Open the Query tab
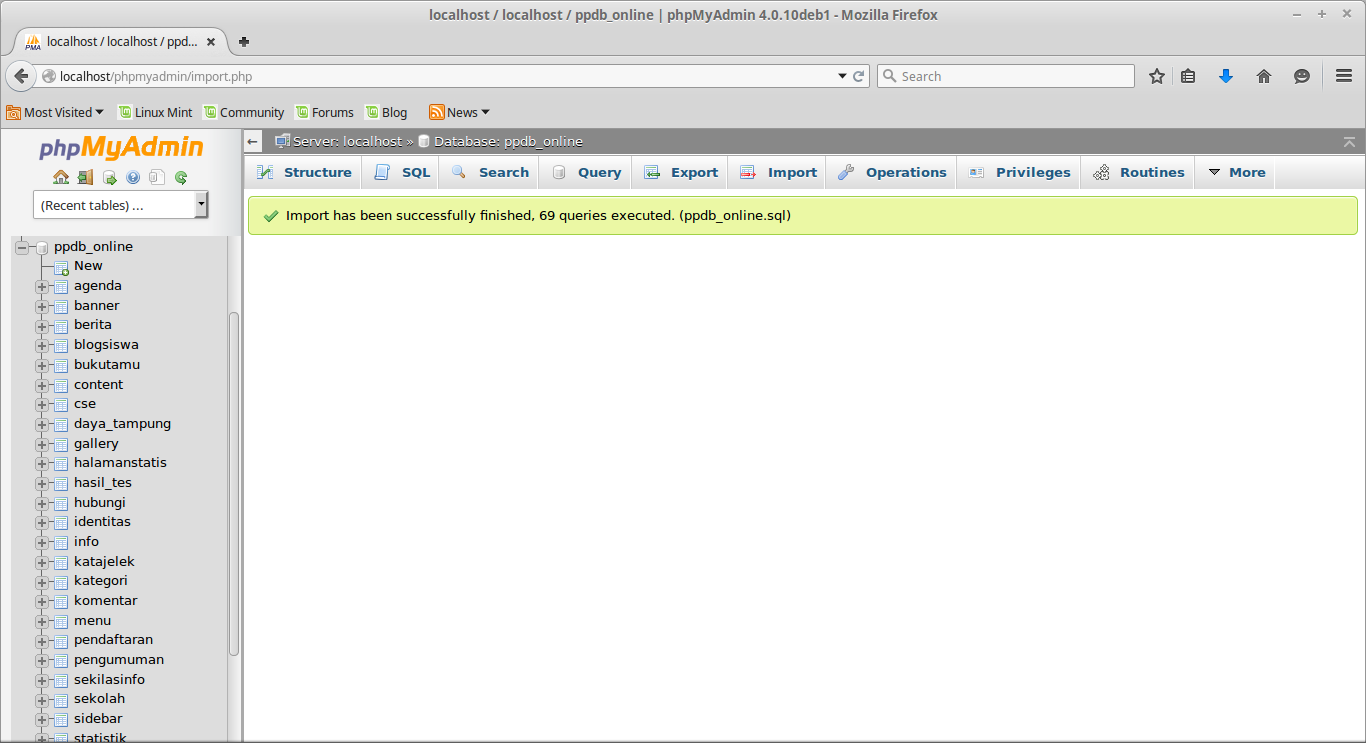The height and width of the screenshot is (743, 1366). point(586,172)
